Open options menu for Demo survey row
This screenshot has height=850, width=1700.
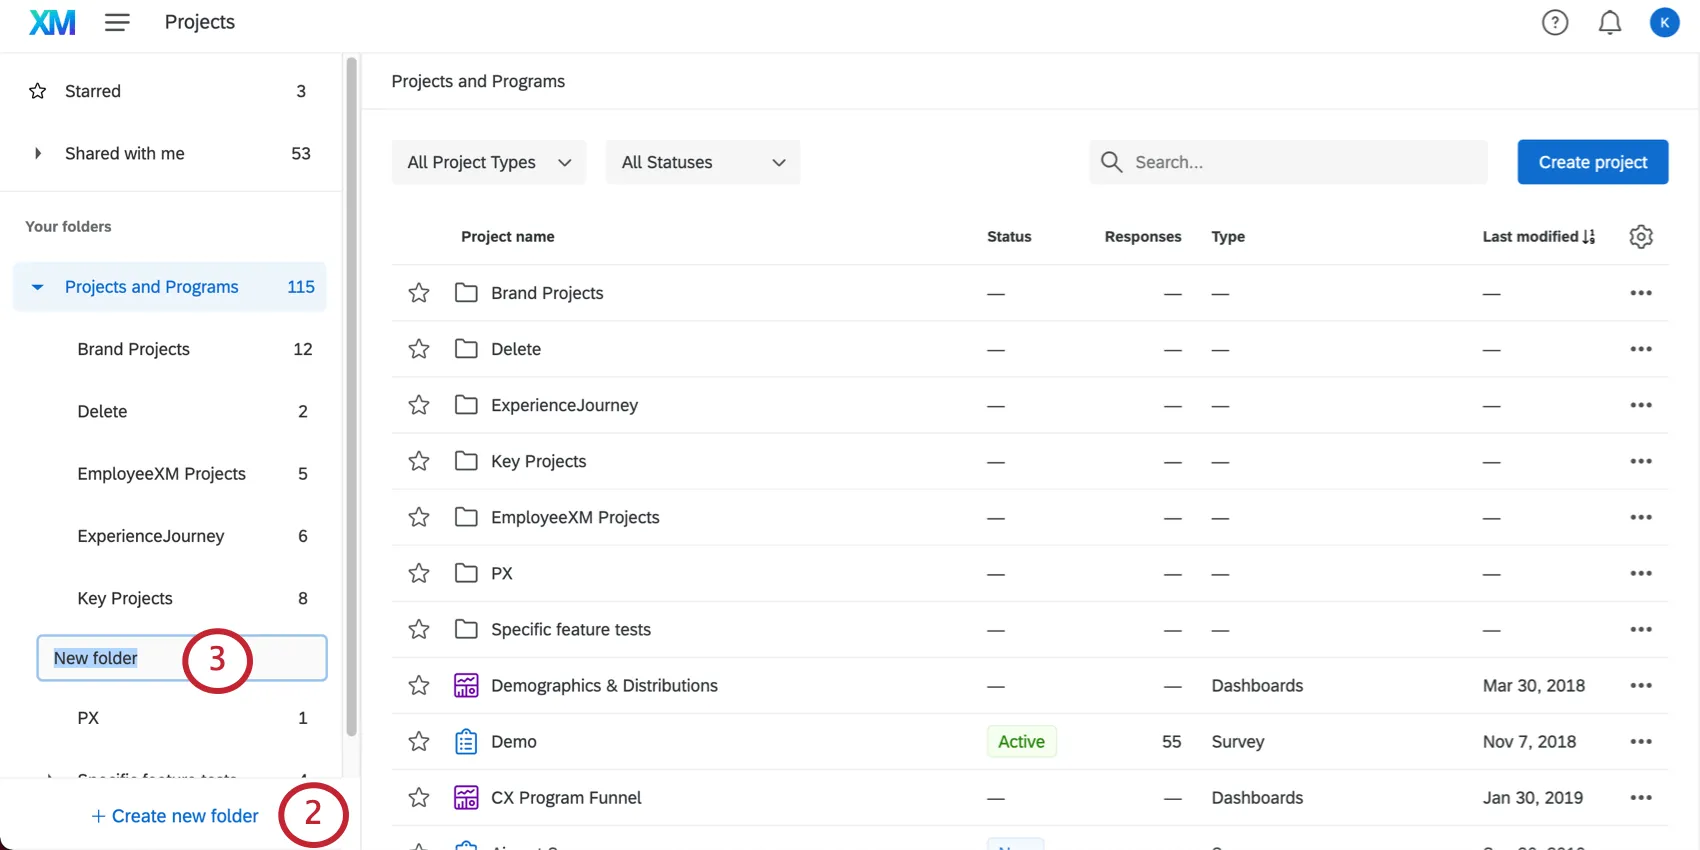[x=1640, y=742]
